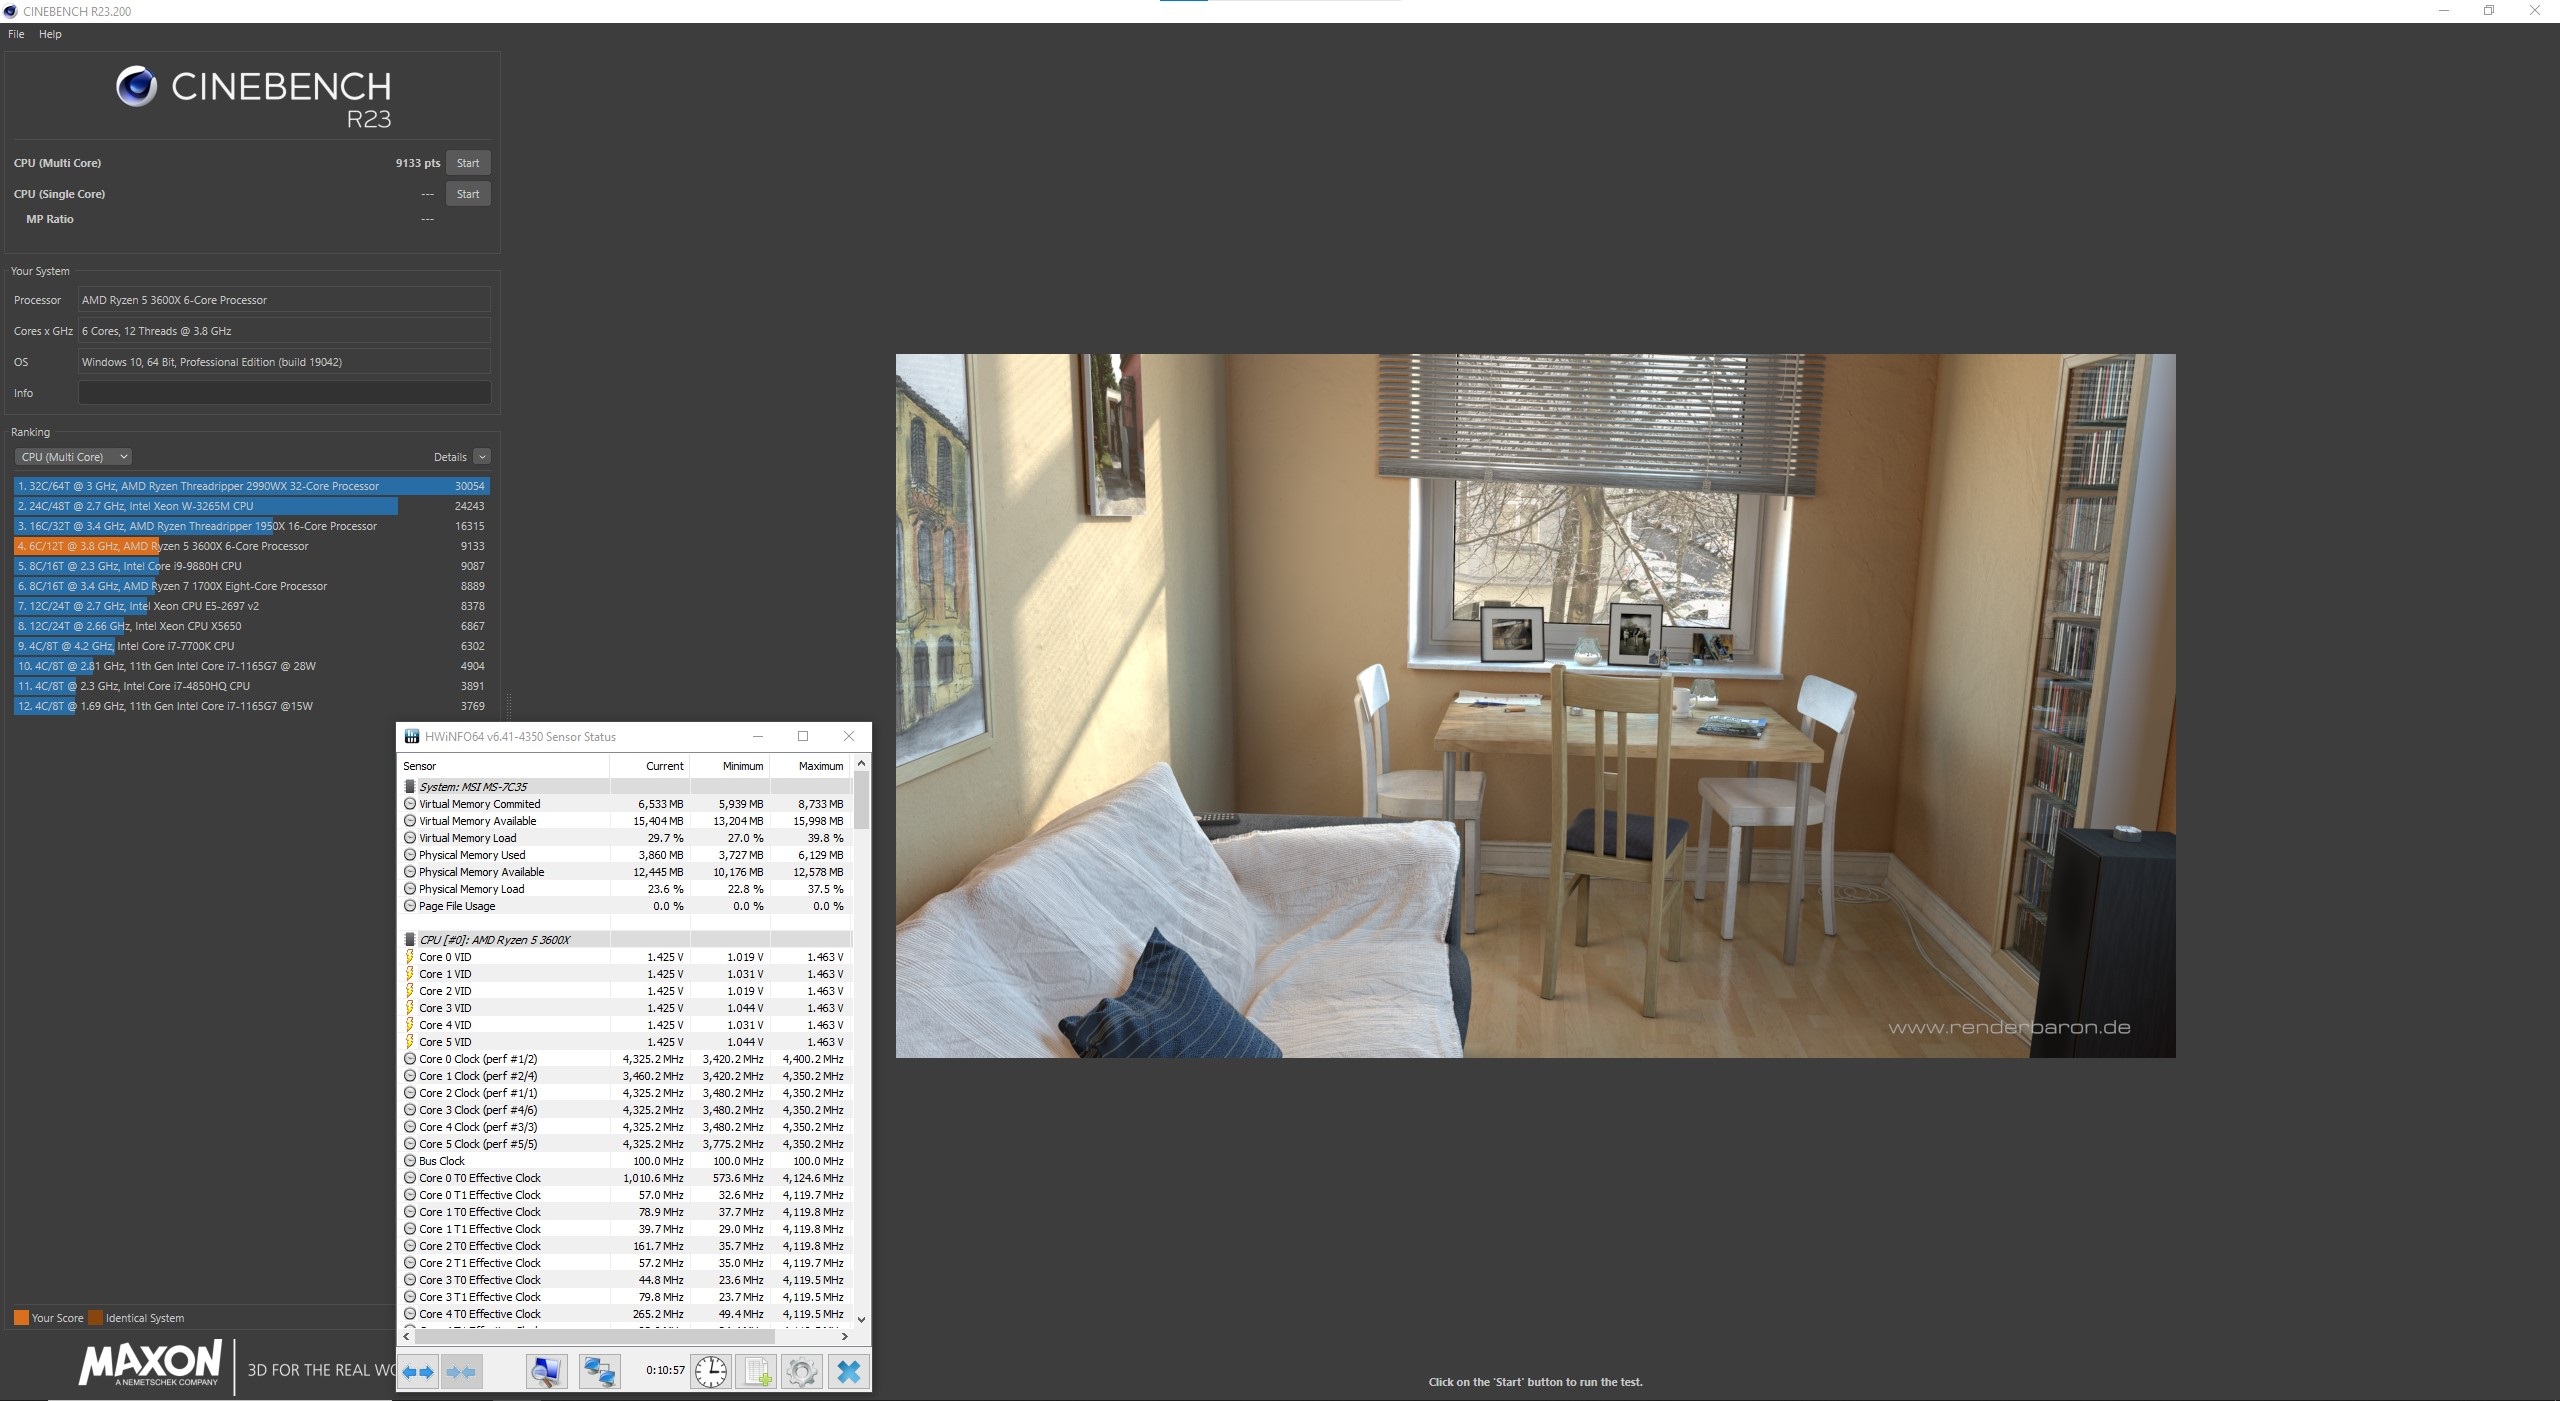The image size is (2560, 1401).
Task: Click the Cinebench title bar logo icon
Action: (10, 11)
